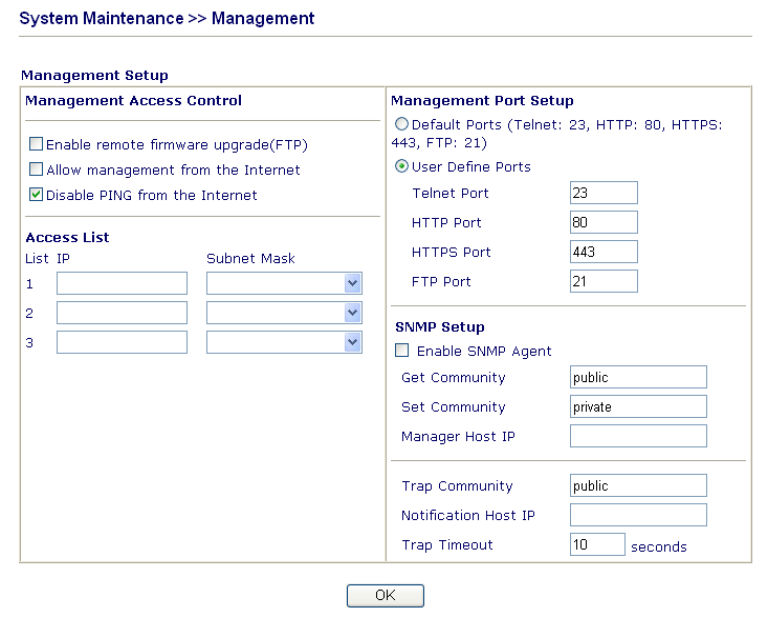Screen dimensions: 767x617
Task: Click the Telnet Port input field
Action: coord(603,193)
